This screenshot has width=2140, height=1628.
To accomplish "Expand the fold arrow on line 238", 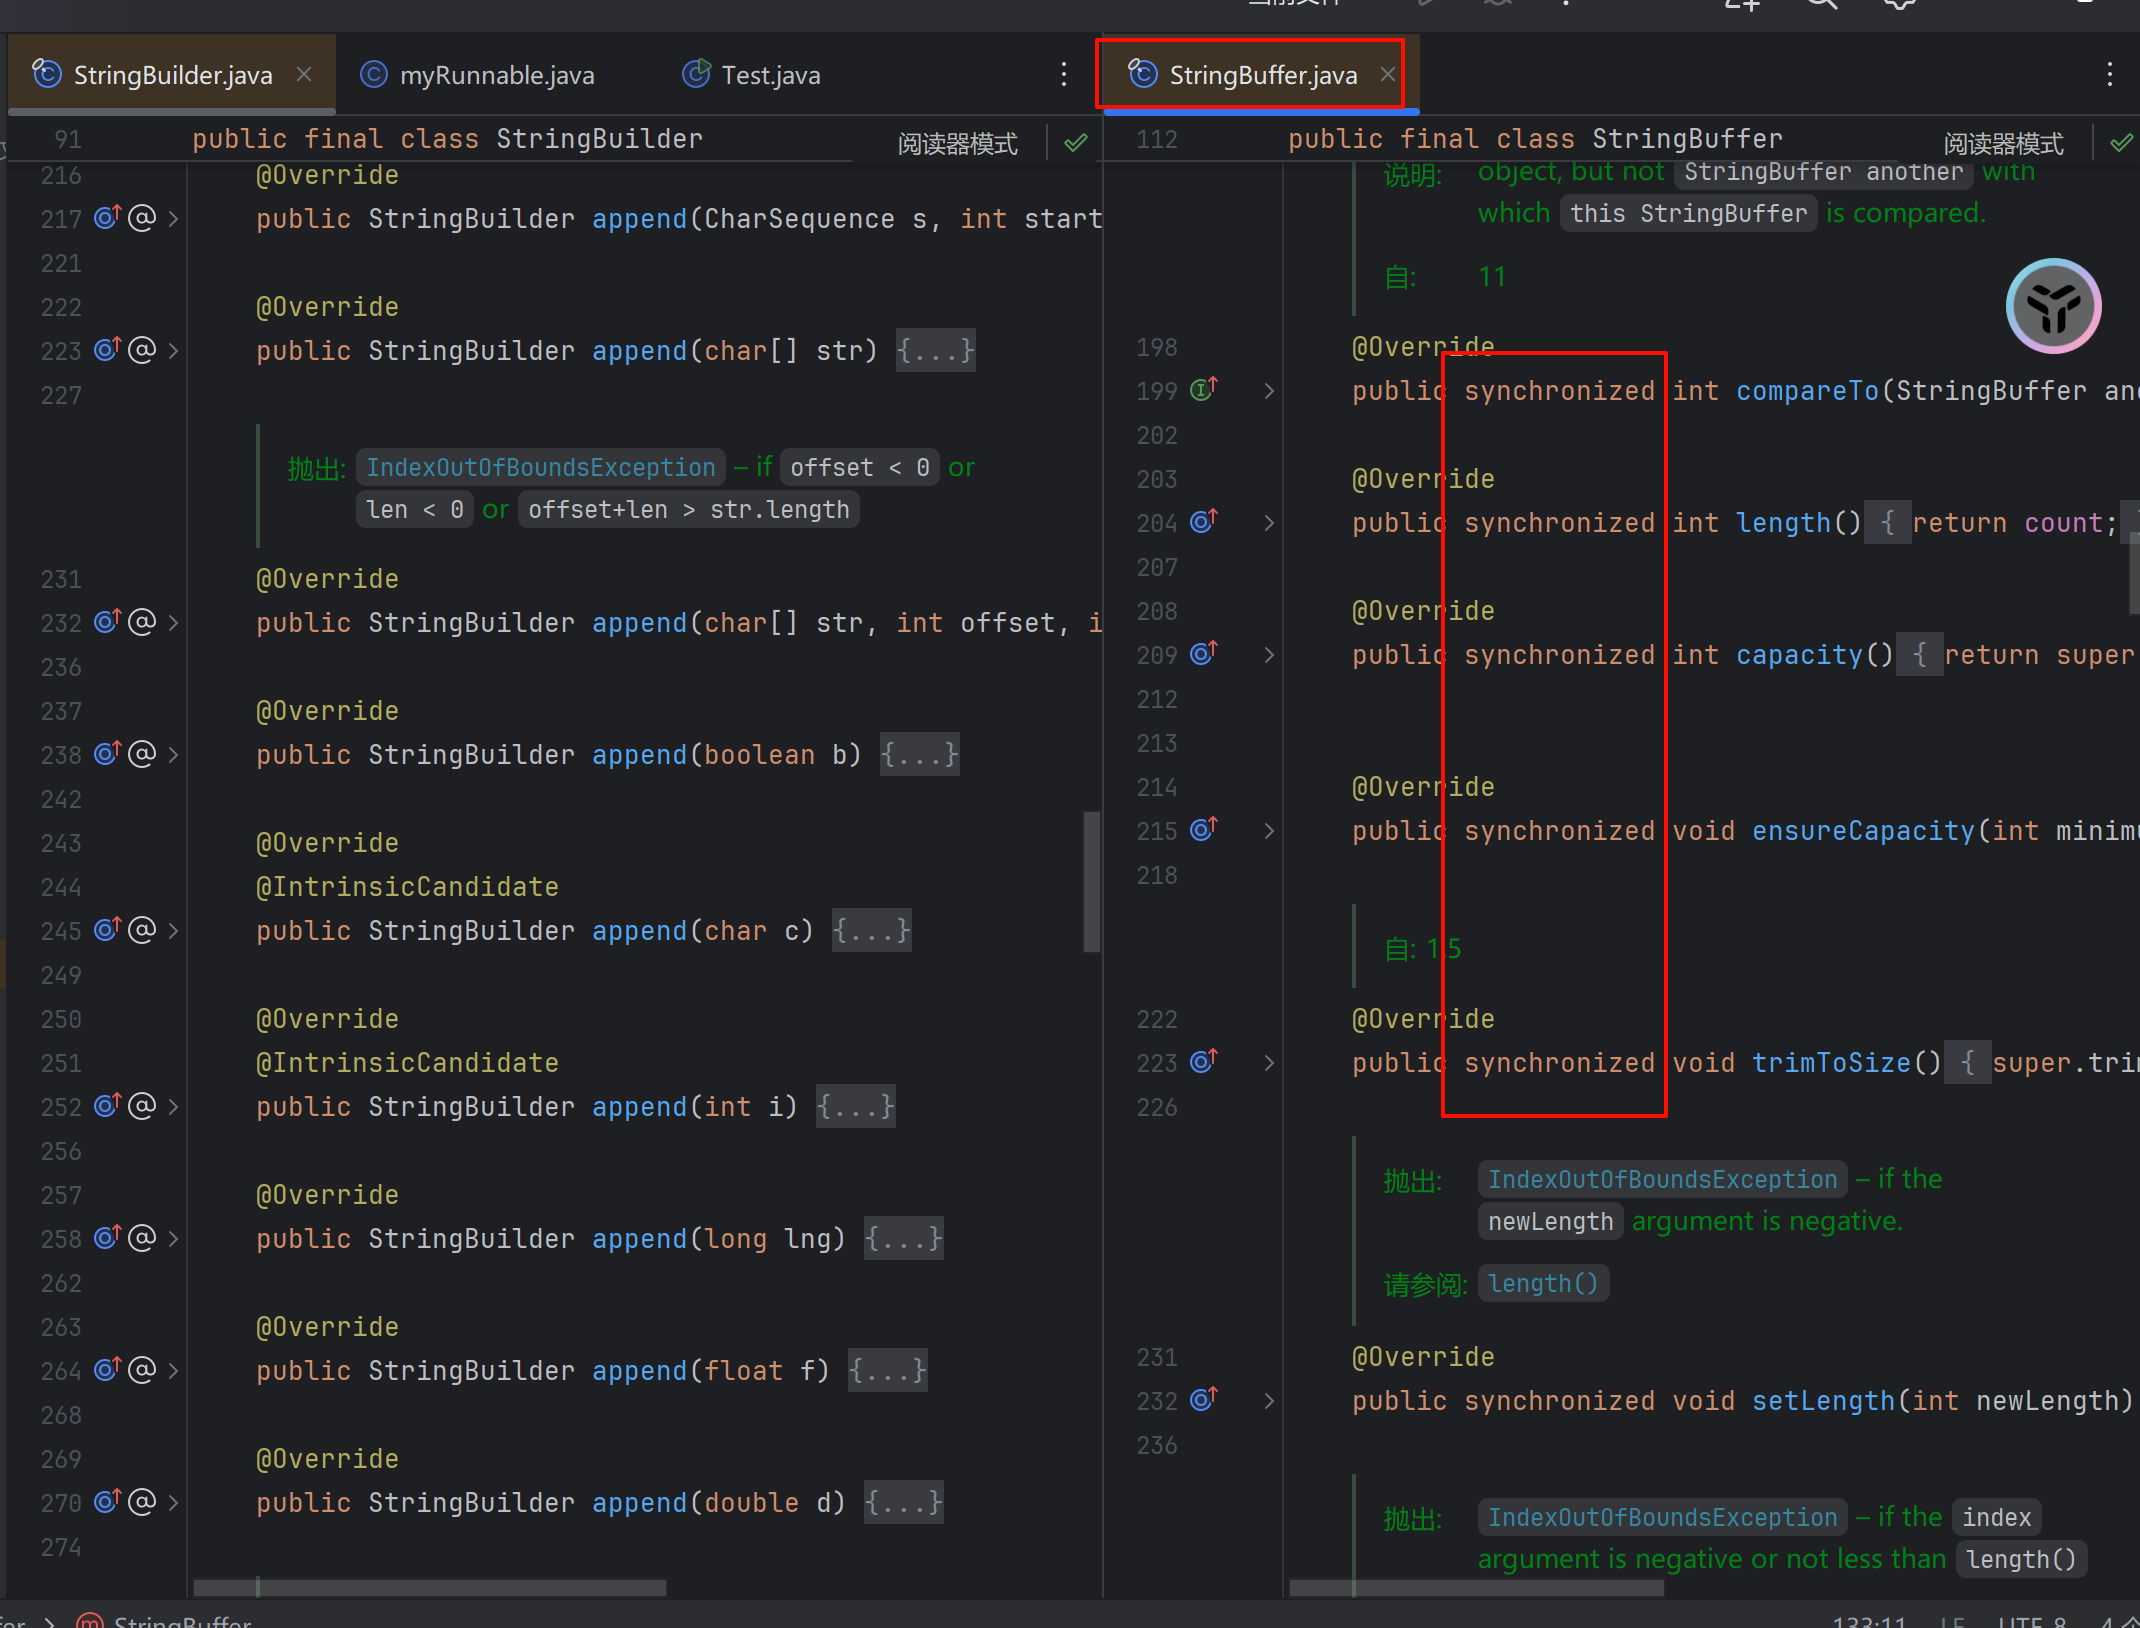I will coord(174,754).
